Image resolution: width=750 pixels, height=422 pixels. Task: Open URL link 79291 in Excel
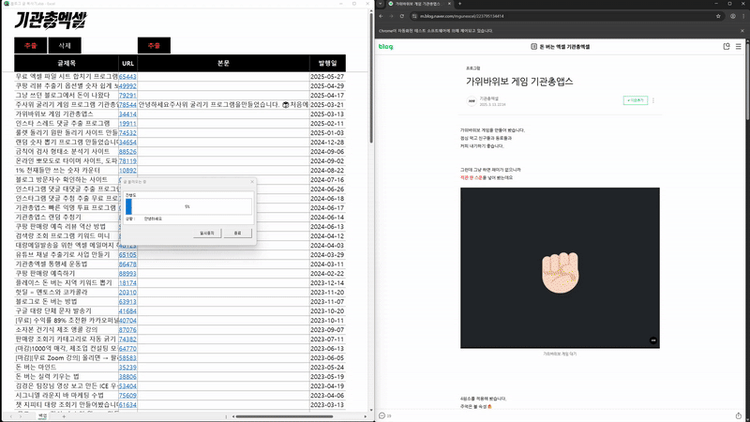coord(128,95)
